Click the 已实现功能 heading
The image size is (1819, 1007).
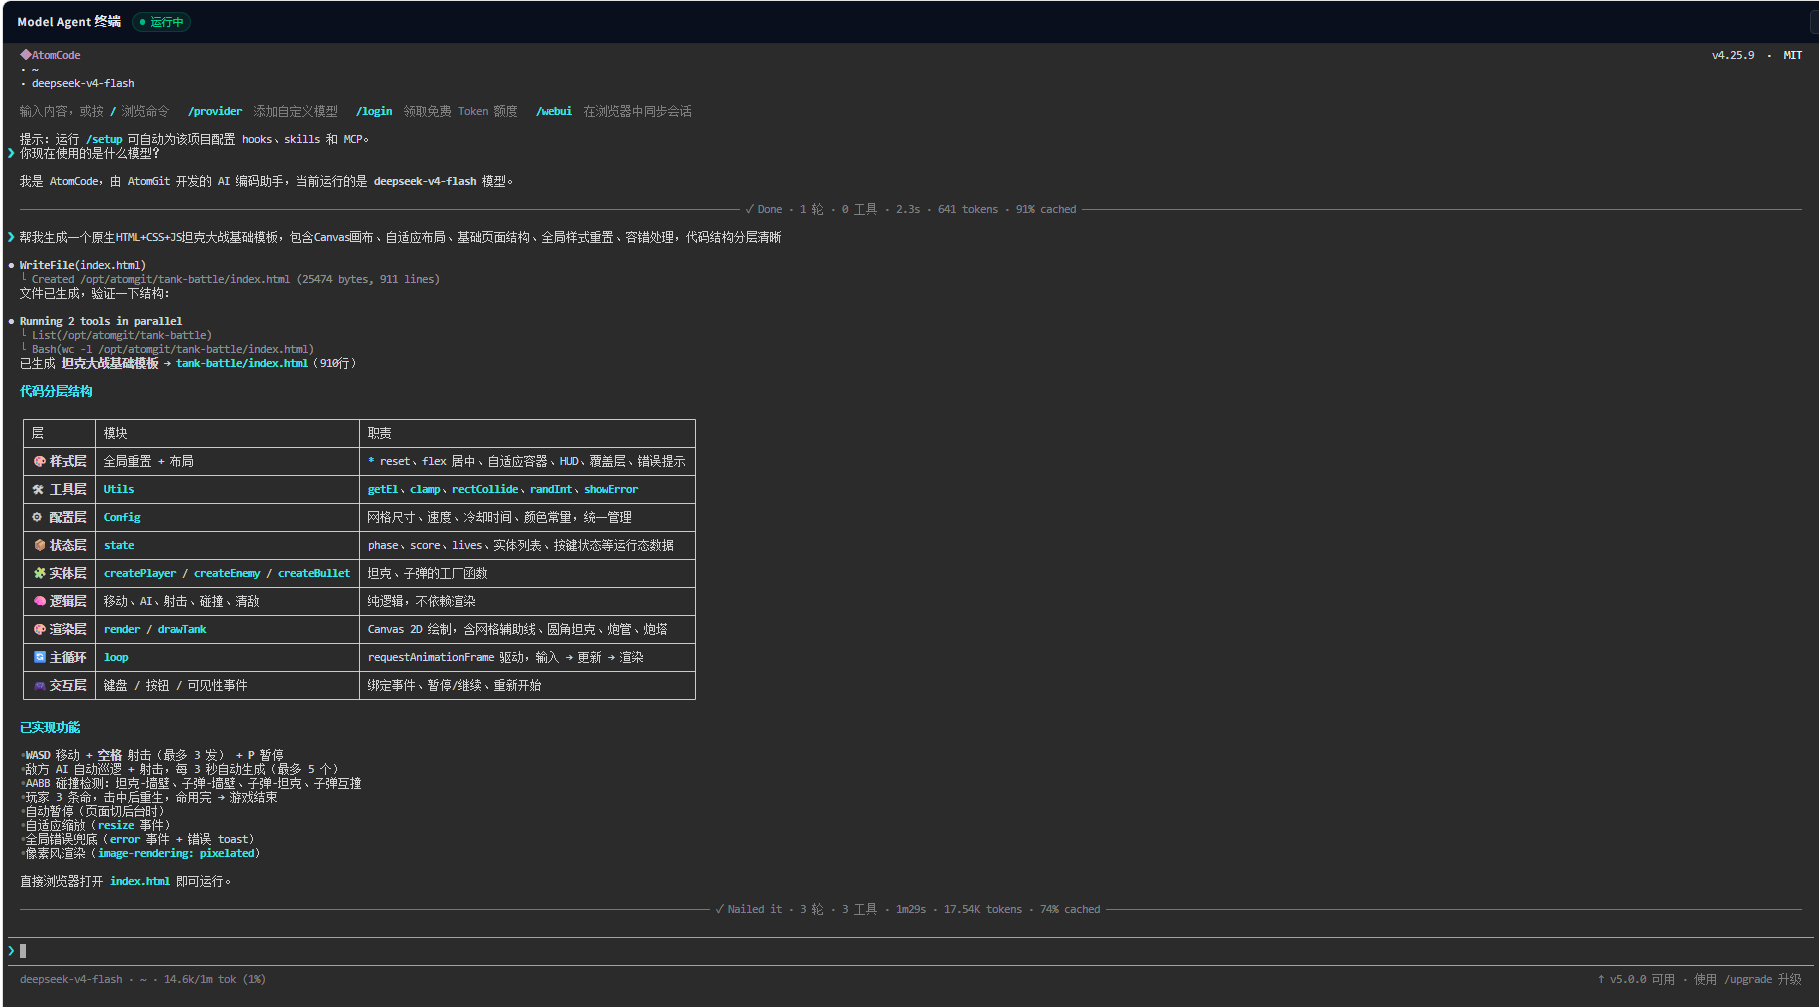(x=50, y=727)
